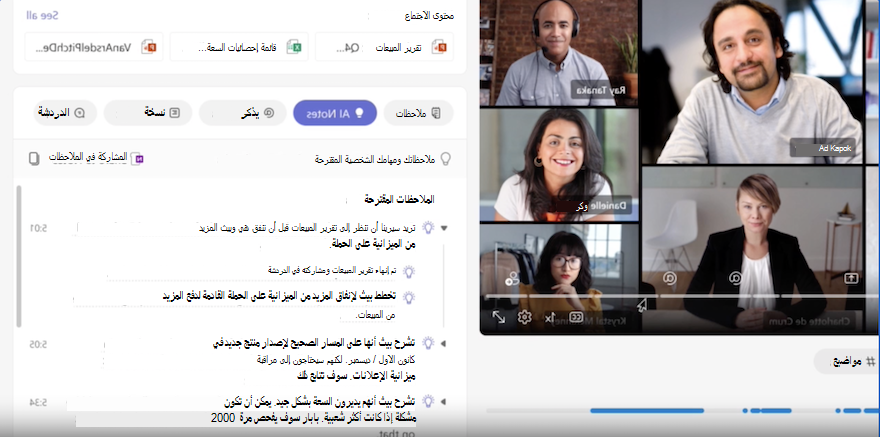Change the playback speed with the 1x control
The image size is (880, 437).
(550, 318)
